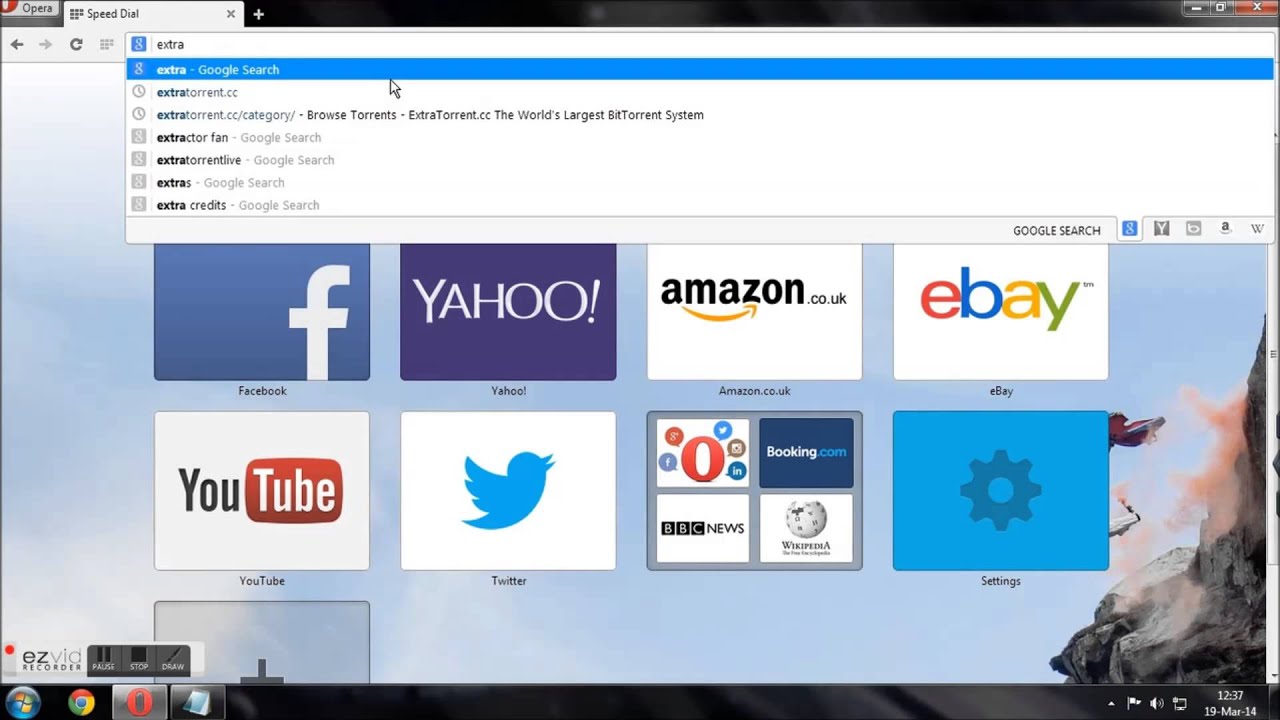Pick 'extratorrentlive' Google Search suggestion
Screen dimensions: 1280x720
pos(700,160)
